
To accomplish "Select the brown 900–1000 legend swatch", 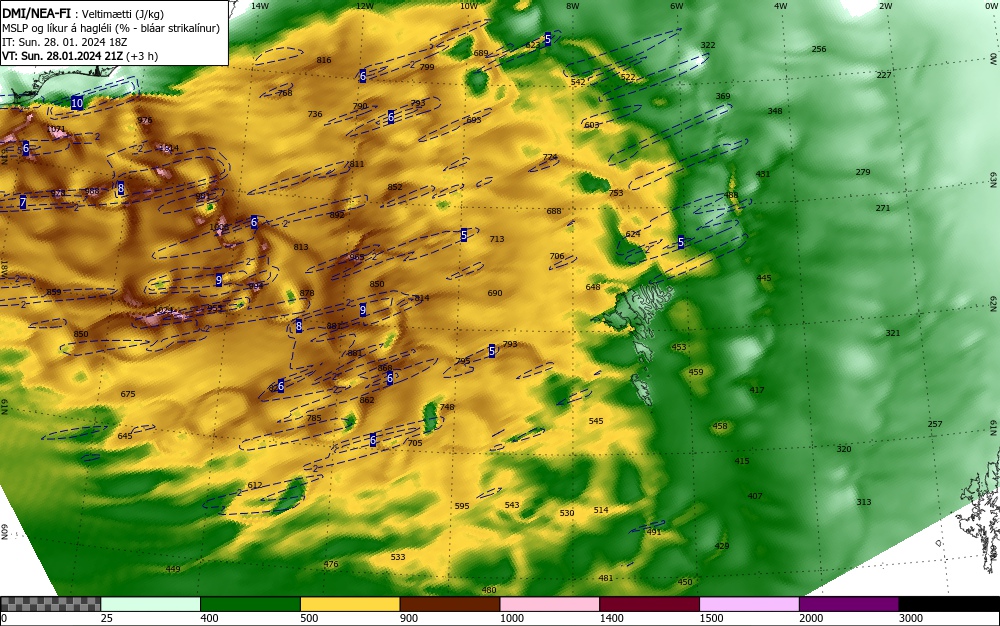I will tap(450, 604).
